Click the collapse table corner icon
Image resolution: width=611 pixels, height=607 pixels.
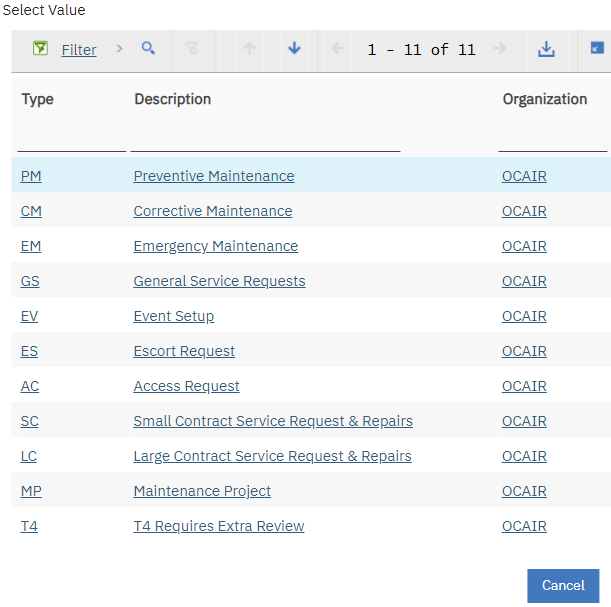click(597, 48)
